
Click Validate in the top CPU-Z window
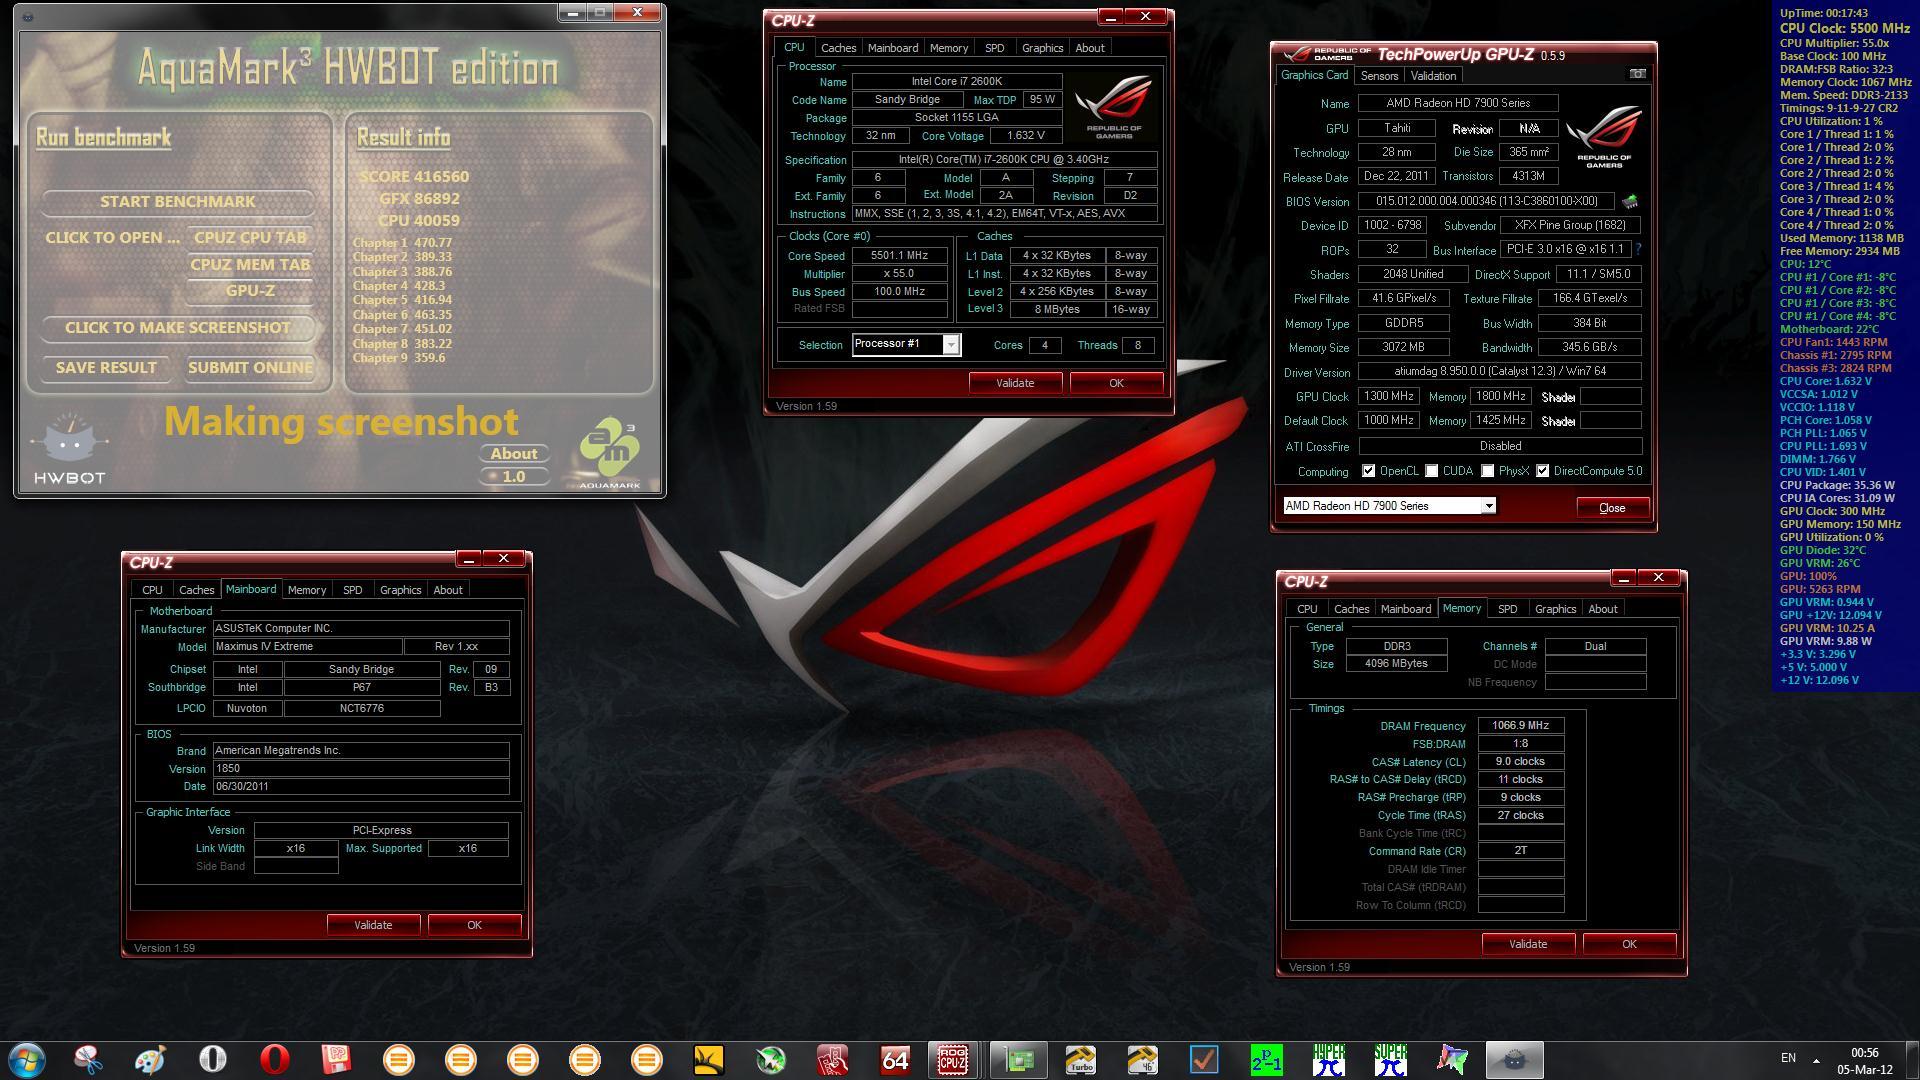(1015, 383)
